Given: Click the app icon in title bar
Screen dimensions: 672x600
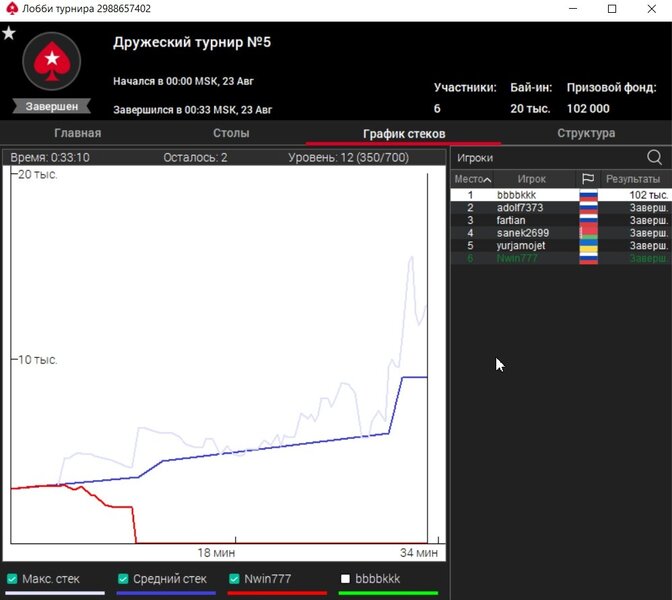Looking at the screenshot, I should coord(11,9).
